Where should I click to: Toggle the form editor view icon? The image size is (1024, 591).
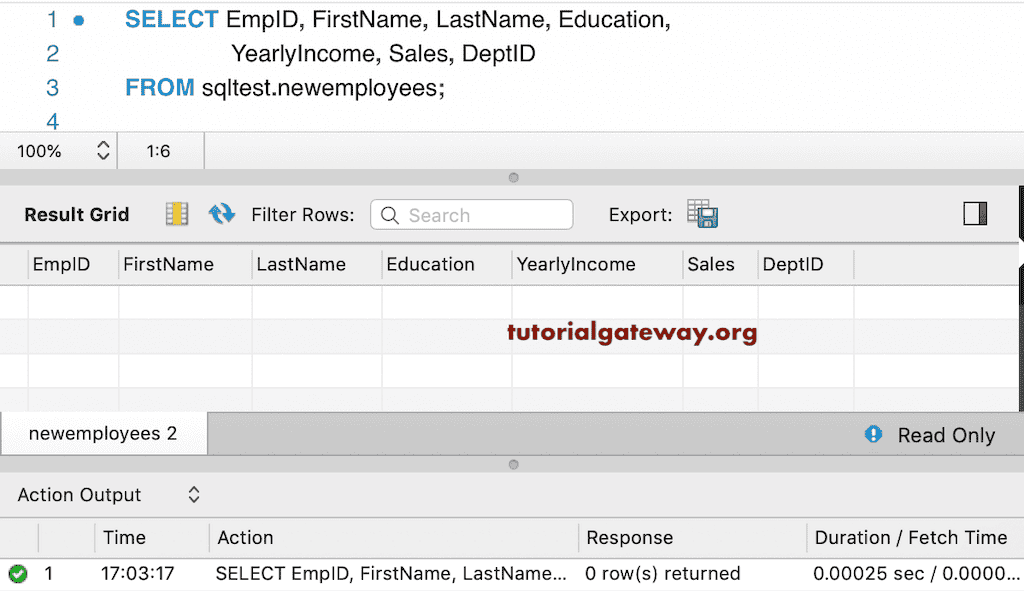pos(176,214)
